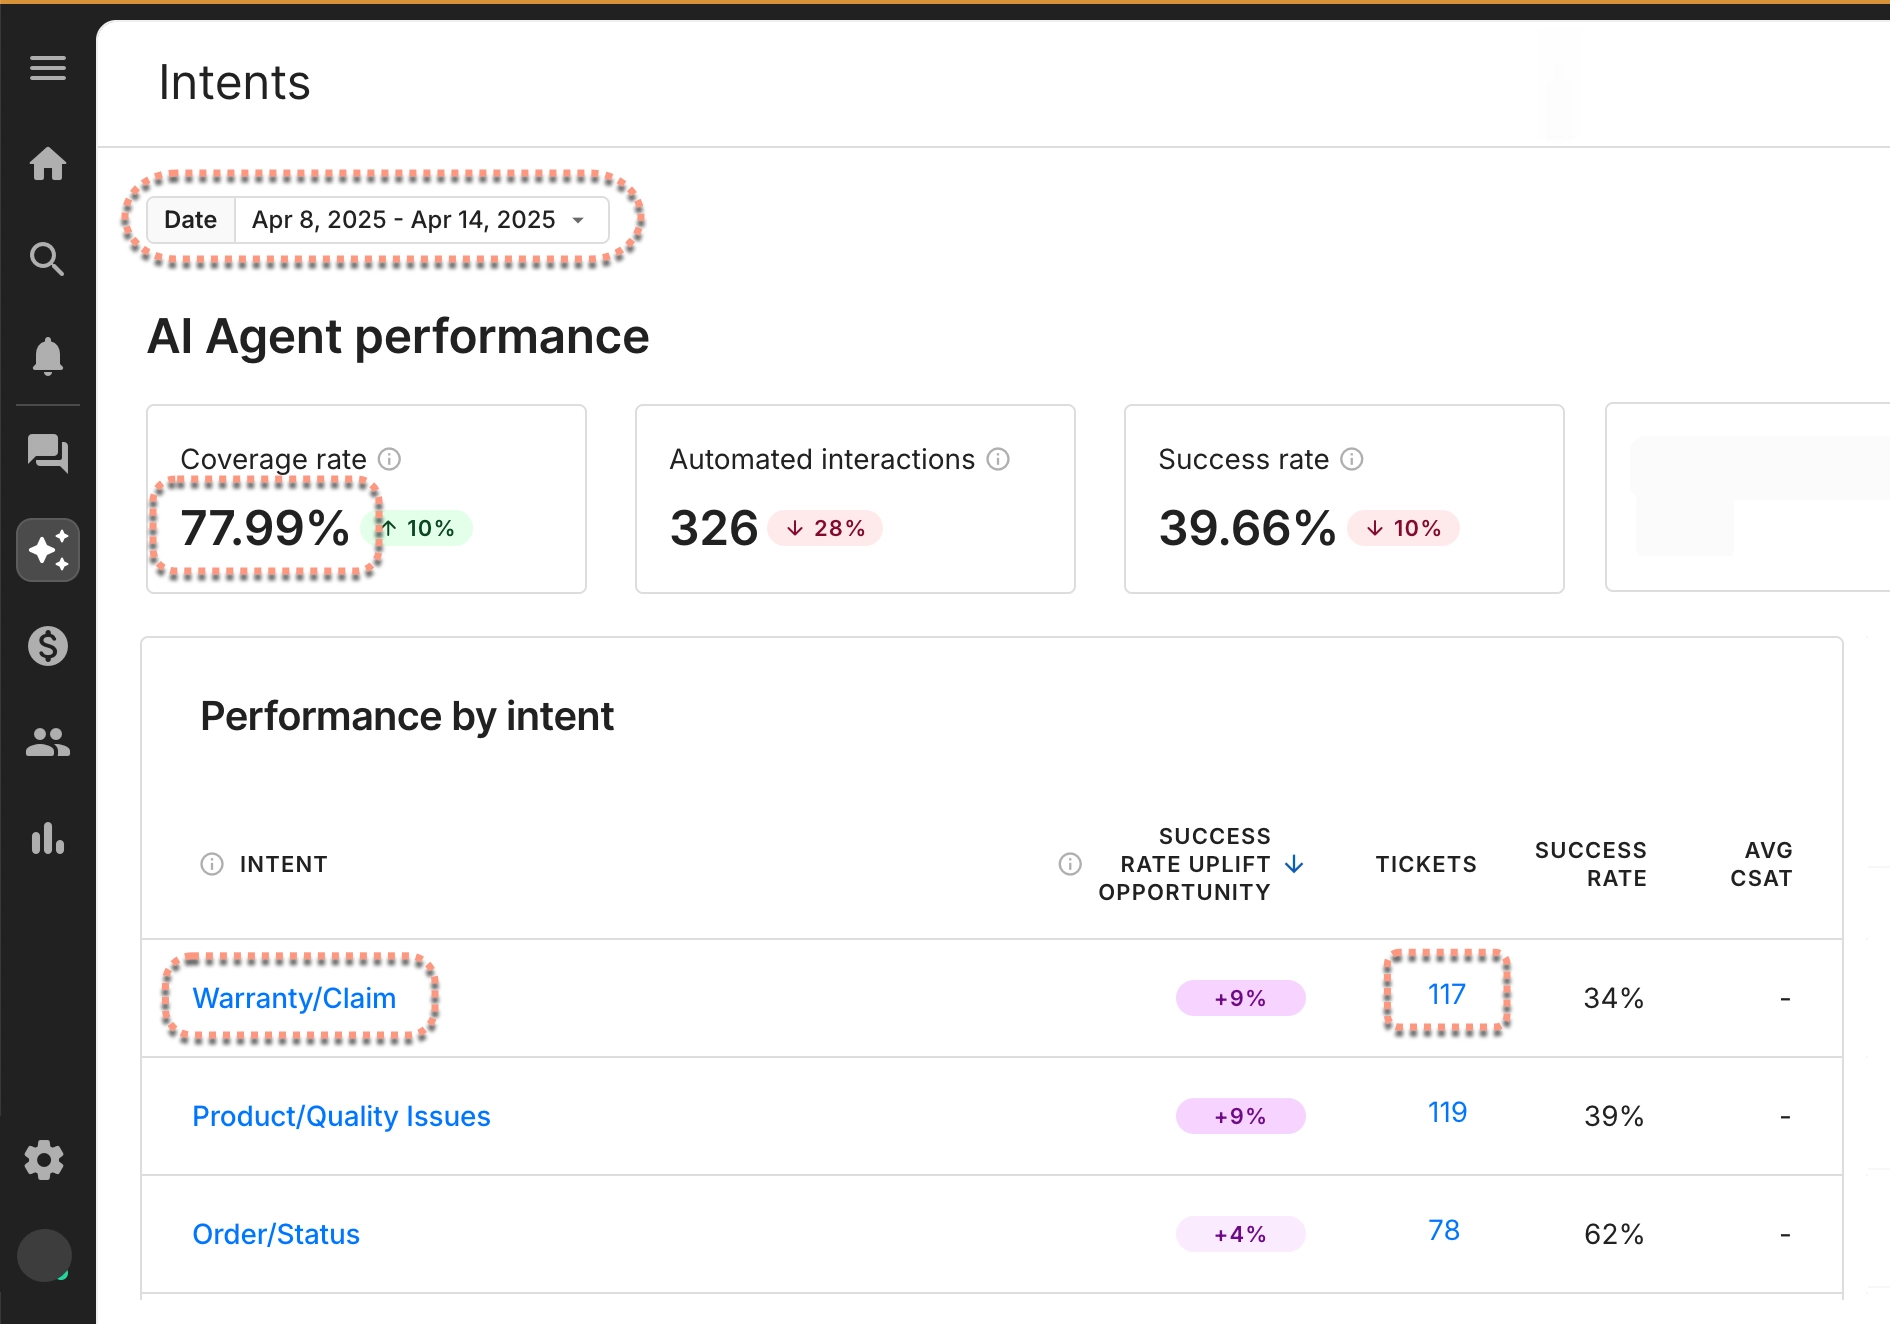Sort by the AVG CSAT column header
The image size is (1890, 1324).
[x=1762, y=864]
